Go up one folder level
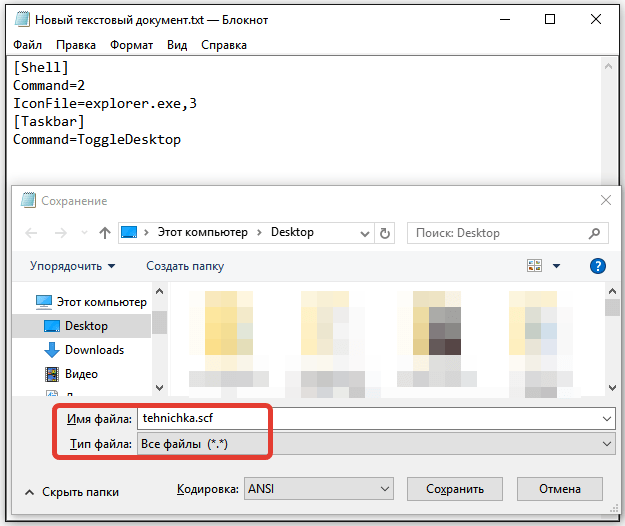 tap(105, 233)
